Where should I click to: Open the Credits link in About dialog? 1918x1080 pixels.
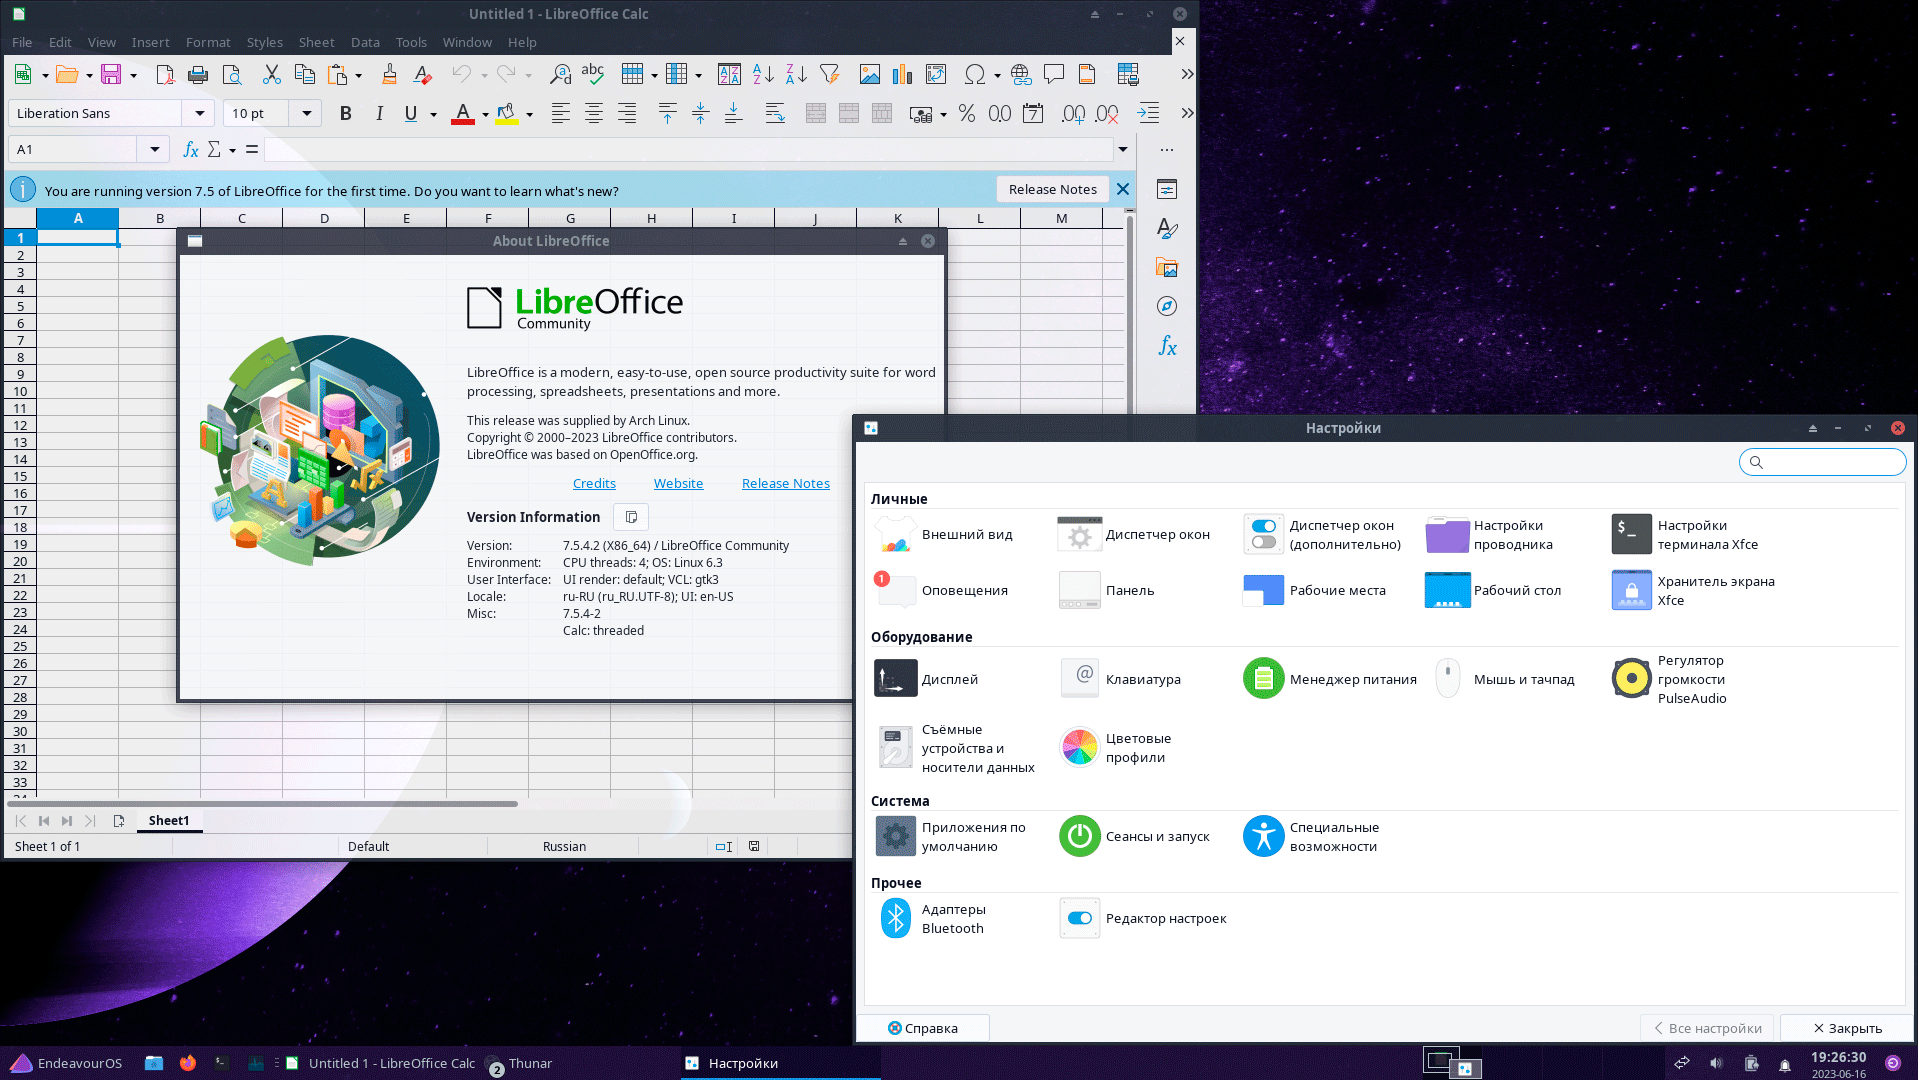click(594, 483)
